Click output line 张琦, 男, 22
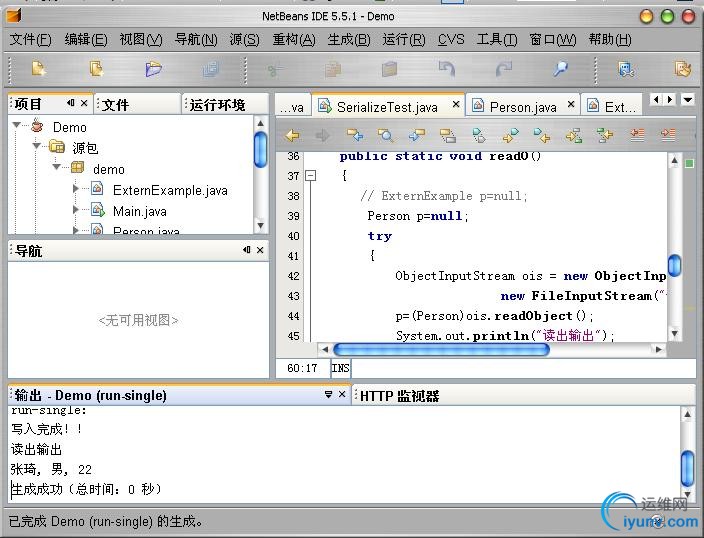Viewport: 704px width, 538px height. click(51, 469)
